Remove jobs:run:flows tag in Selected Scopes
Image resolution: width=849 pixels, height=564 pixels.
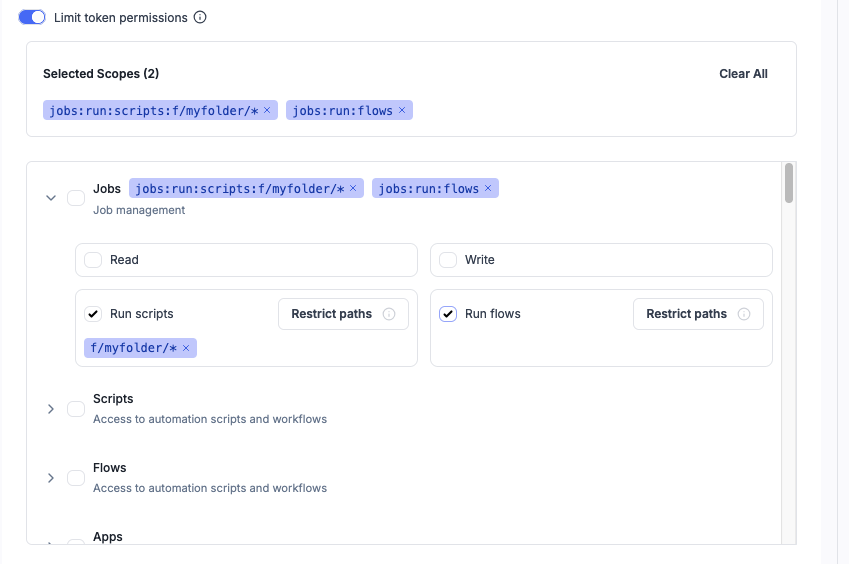tap(402, 110)
